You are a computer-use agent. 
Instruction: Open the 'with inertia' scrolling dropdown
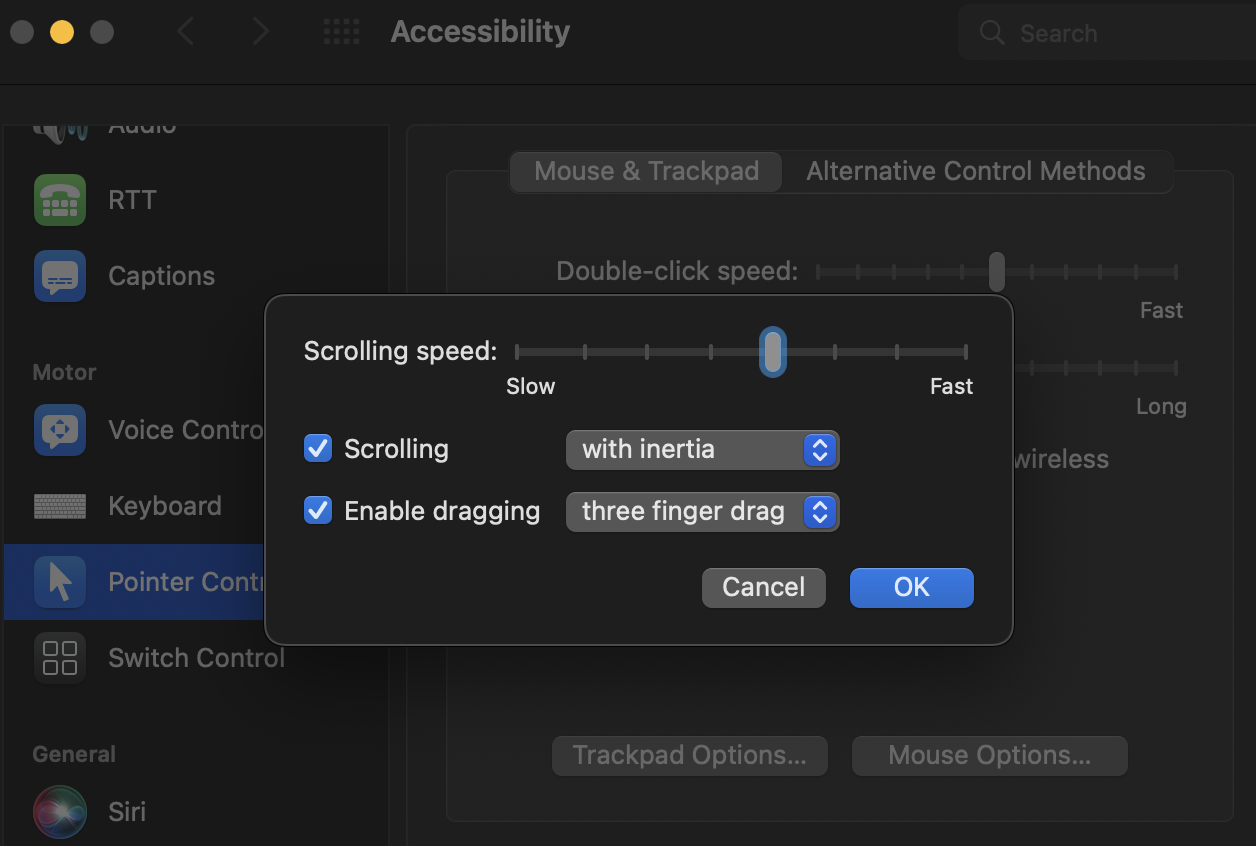click(x=702, y=450)
